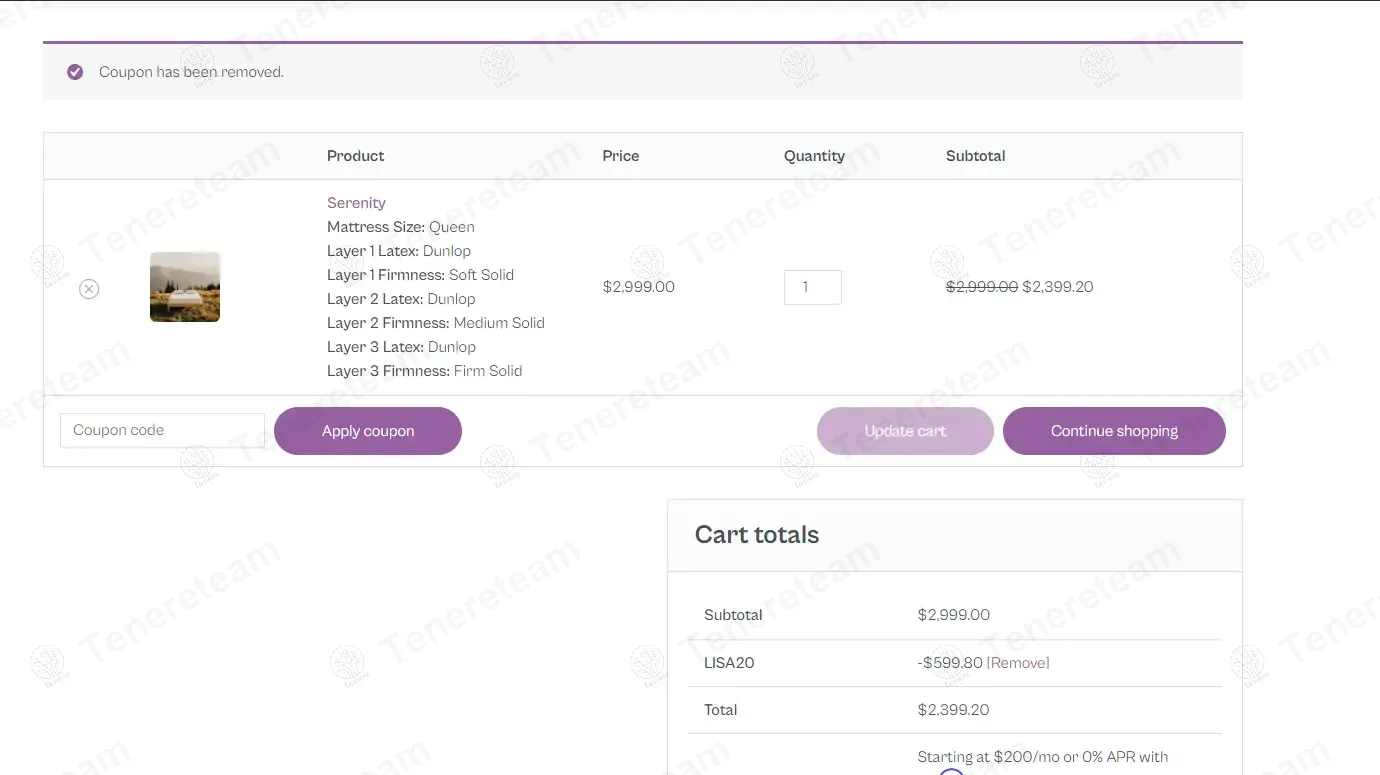1380x775 pixels.
Task: Click the 'Starting at $200/mo' financing text
Action: 1042,757
